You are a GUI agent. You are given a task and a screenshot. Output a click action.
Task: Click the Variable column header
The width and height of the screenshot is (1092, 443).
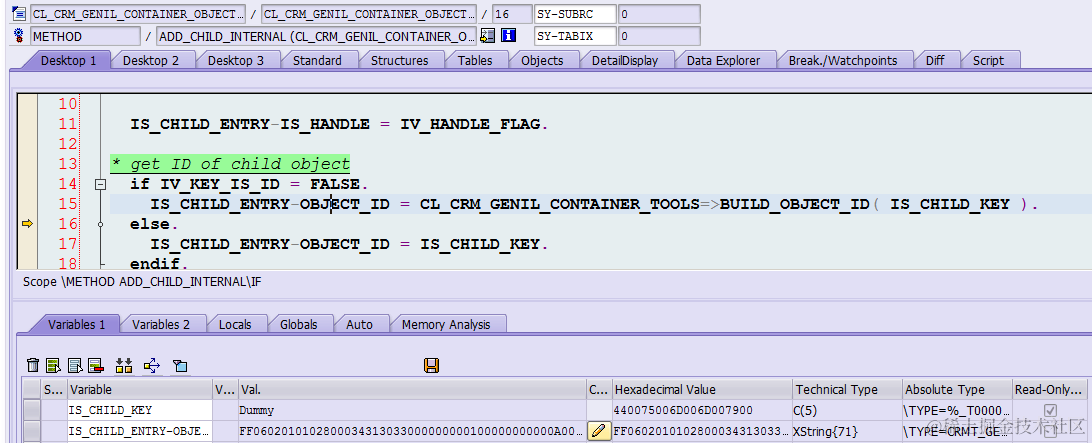(x=139, y=389)
